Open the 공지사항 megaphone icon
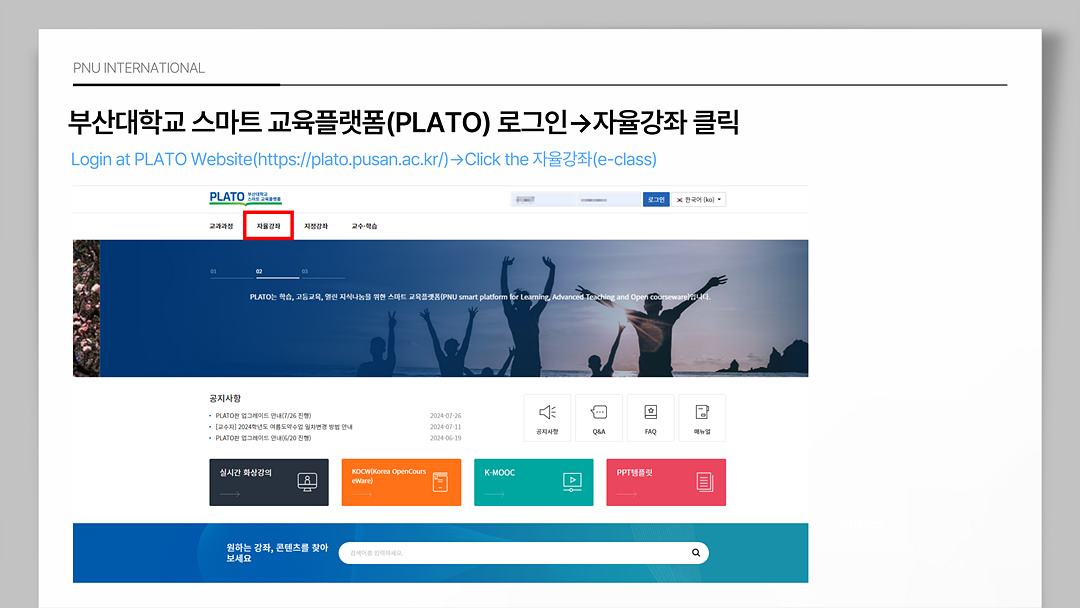 547,417
